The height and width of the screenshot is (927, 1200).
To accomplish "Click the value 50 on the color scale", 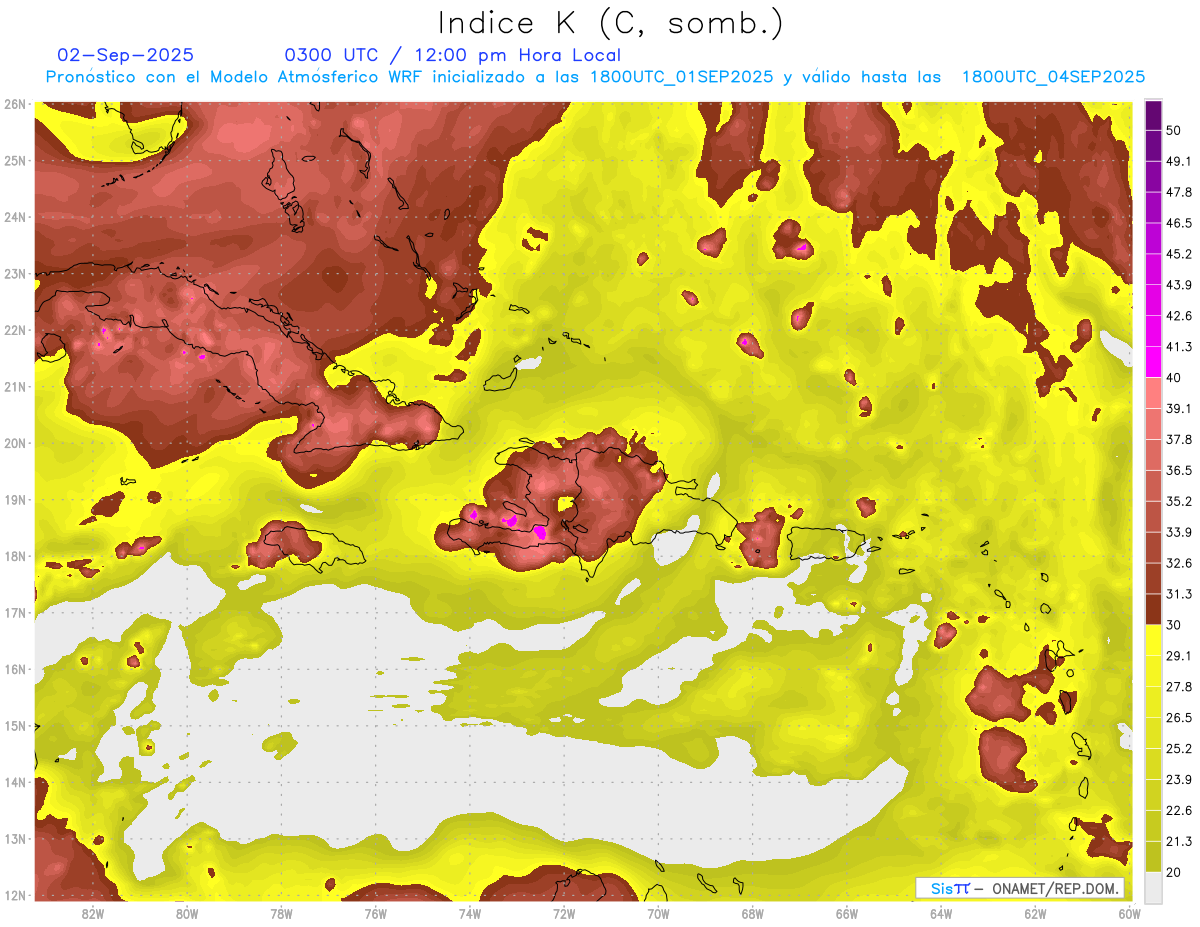I will pyautogui.click(x=1175, y=130).
